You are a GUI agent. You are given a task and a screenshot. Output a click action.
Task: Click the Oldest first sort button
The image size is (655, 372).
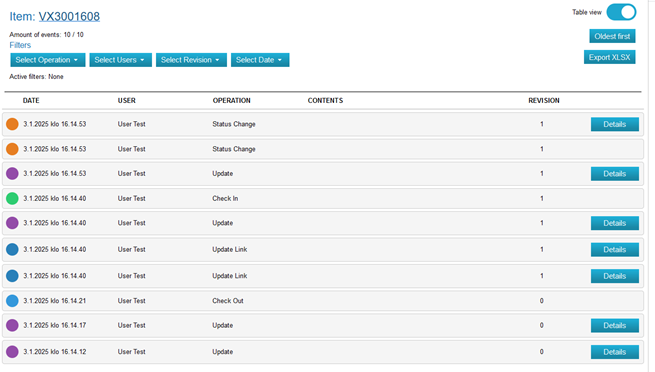pyautogui.click(x=612, y=36)
